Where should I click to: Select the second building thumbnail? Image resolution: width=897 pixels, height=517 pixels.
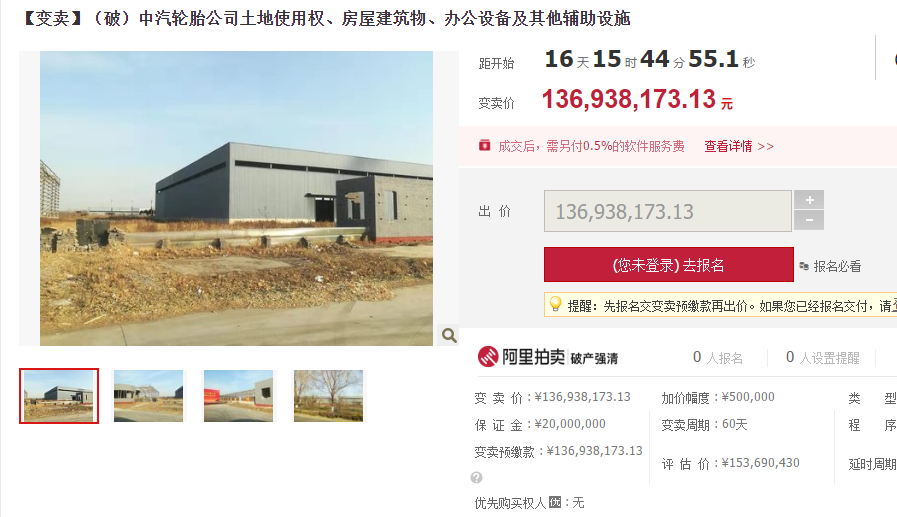(x=149, y=396)
